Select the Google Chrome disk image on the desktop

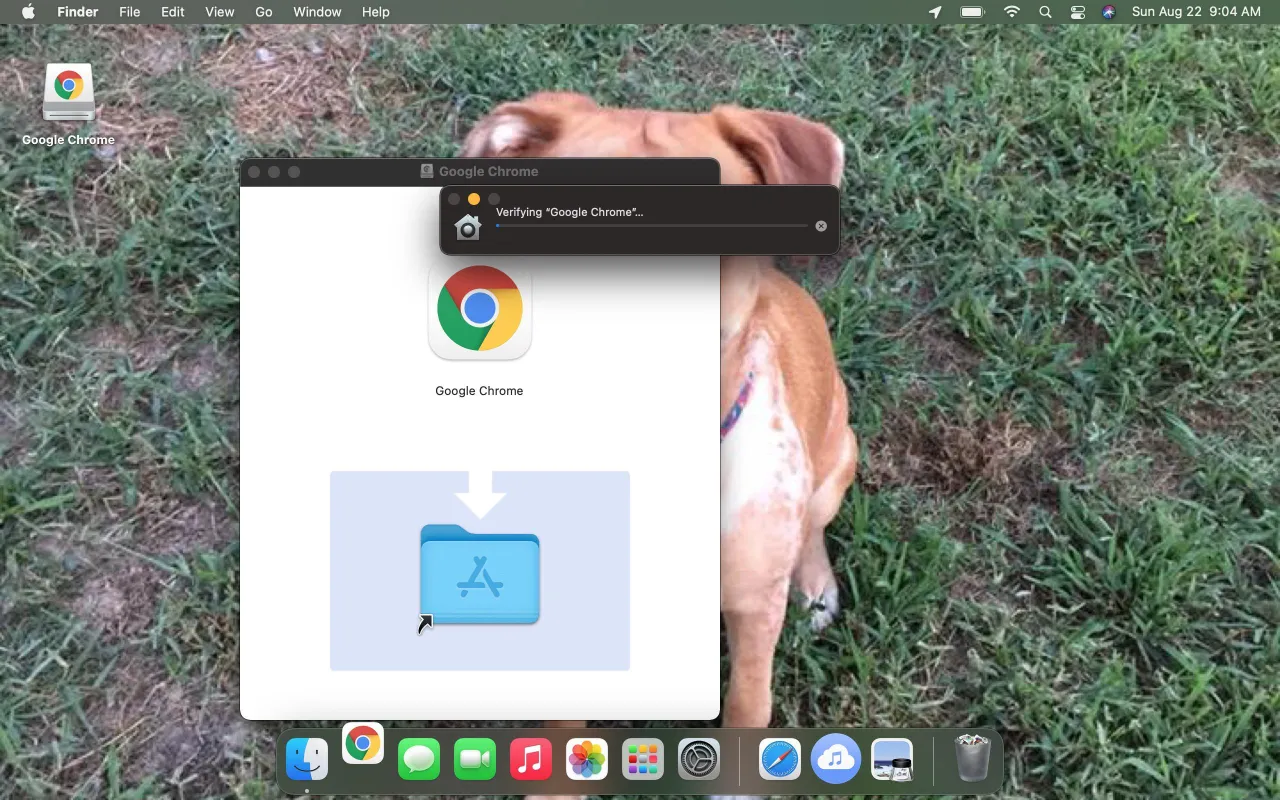(x=68, y=90)
